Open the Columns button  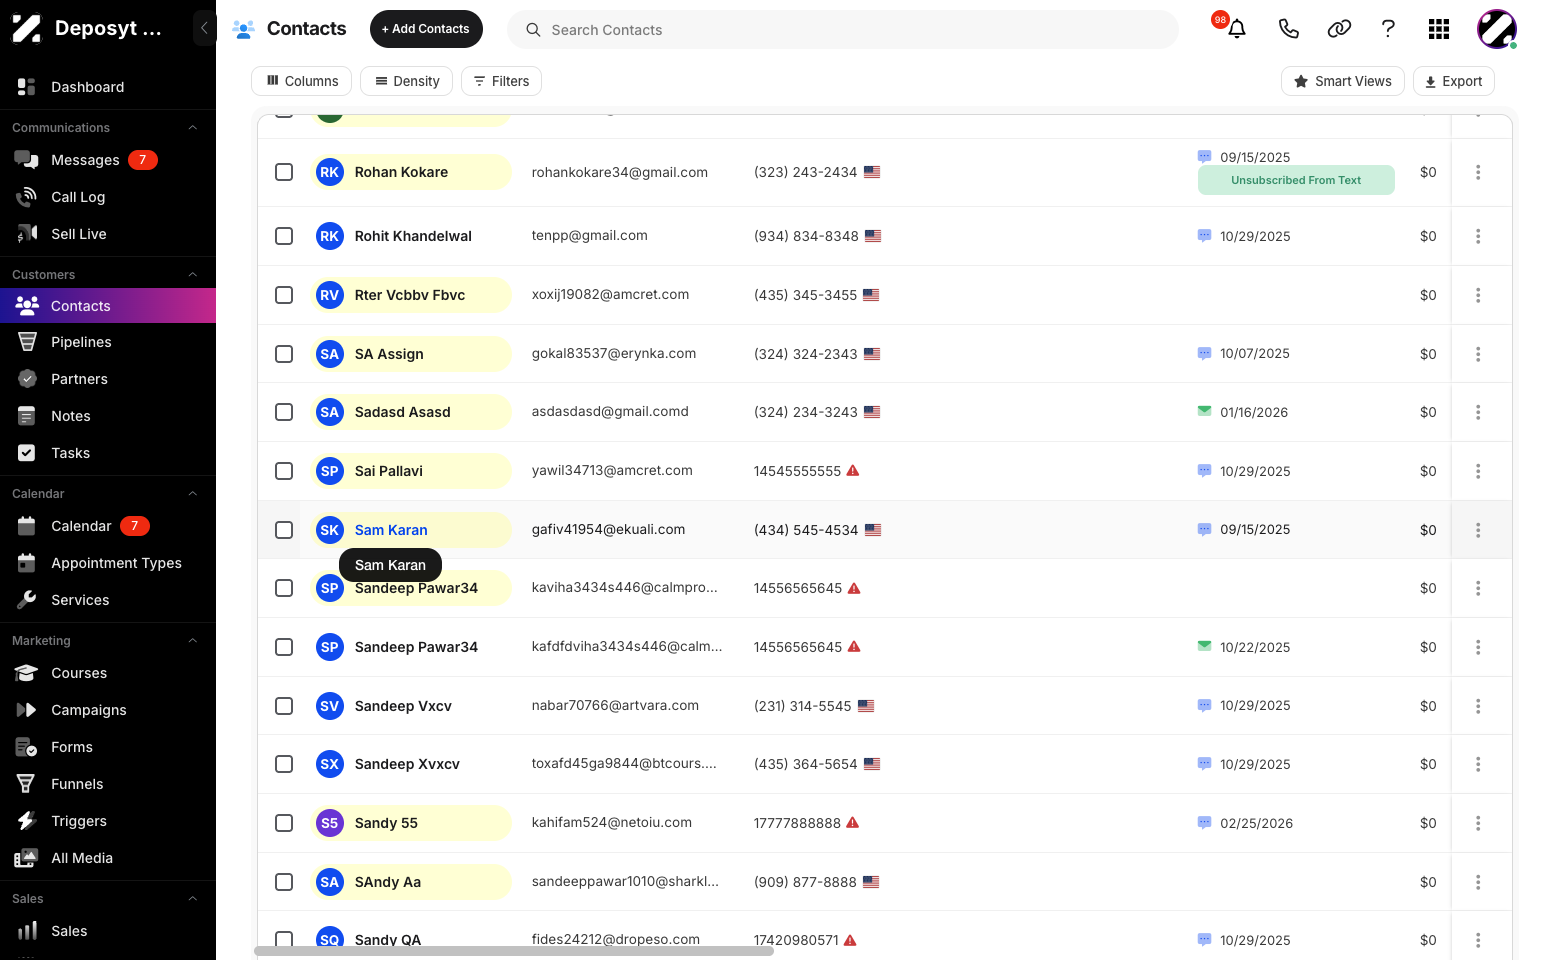[x=301, y=81]
